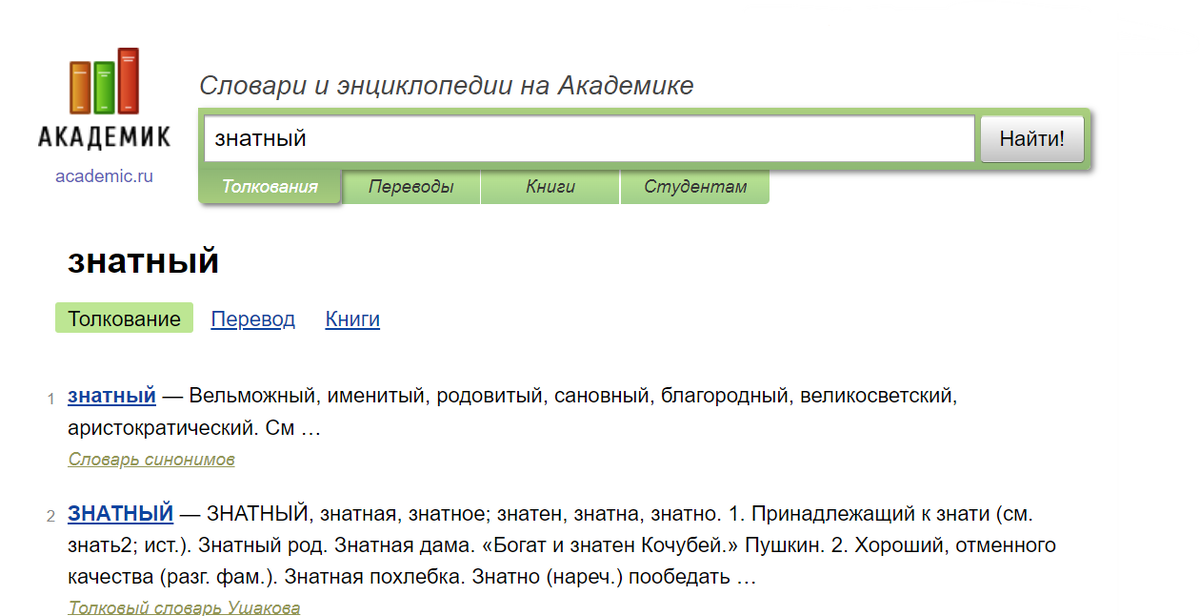Click the header text Словари и энциклопедии на Академике

coord(446,86)
